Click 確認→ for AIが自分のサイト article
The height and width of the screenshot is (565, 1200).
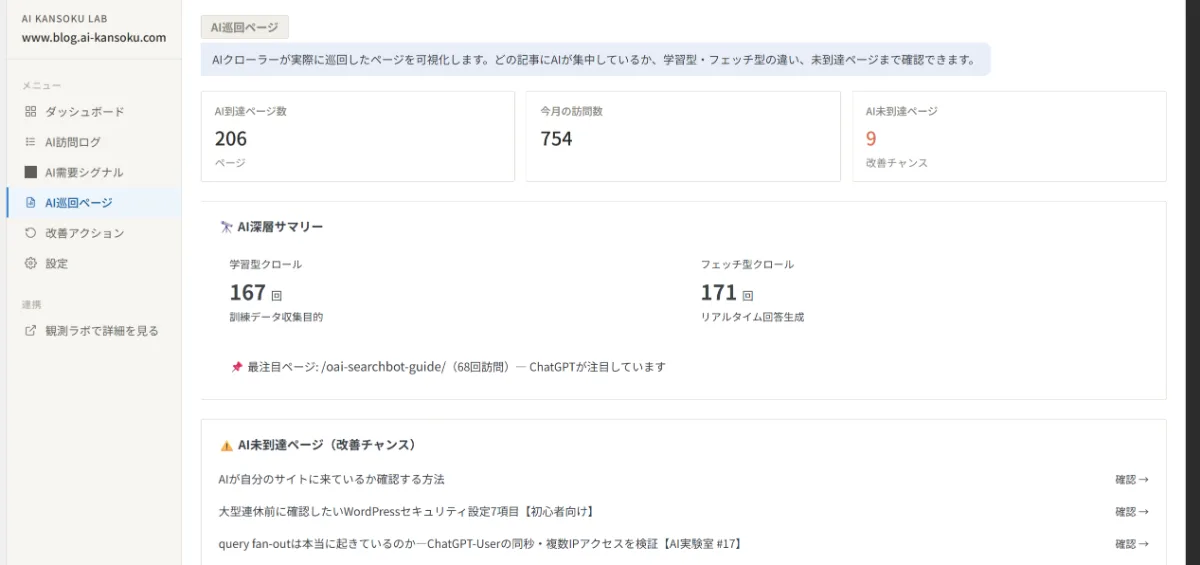1132,480
